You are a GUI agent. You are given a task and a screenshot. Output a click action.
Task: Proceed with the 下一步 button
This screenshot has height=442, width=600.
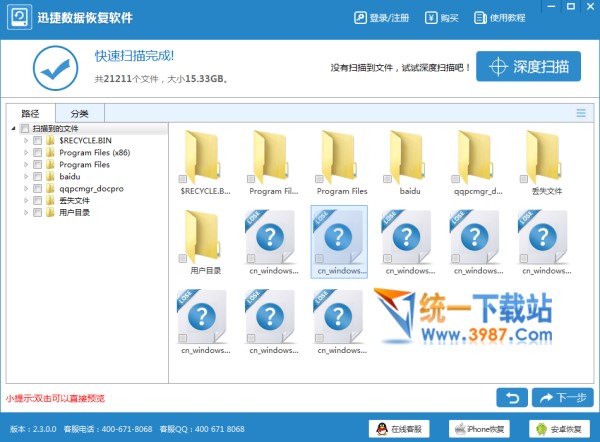562,398
